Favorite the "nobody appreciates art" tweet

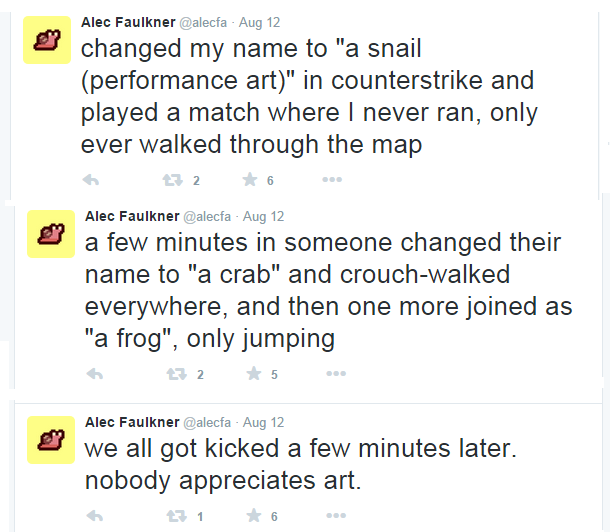click(253, 516)
